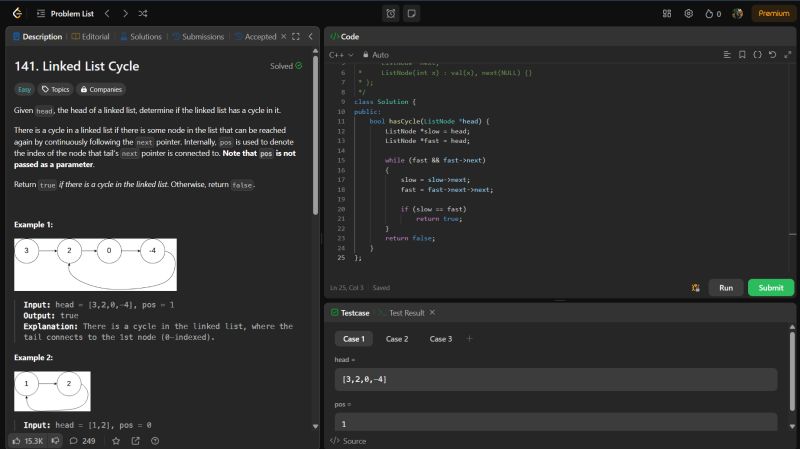The image size is (800, 449).
Task: Open the C++ language dropdown
Action: coord(339,55)
